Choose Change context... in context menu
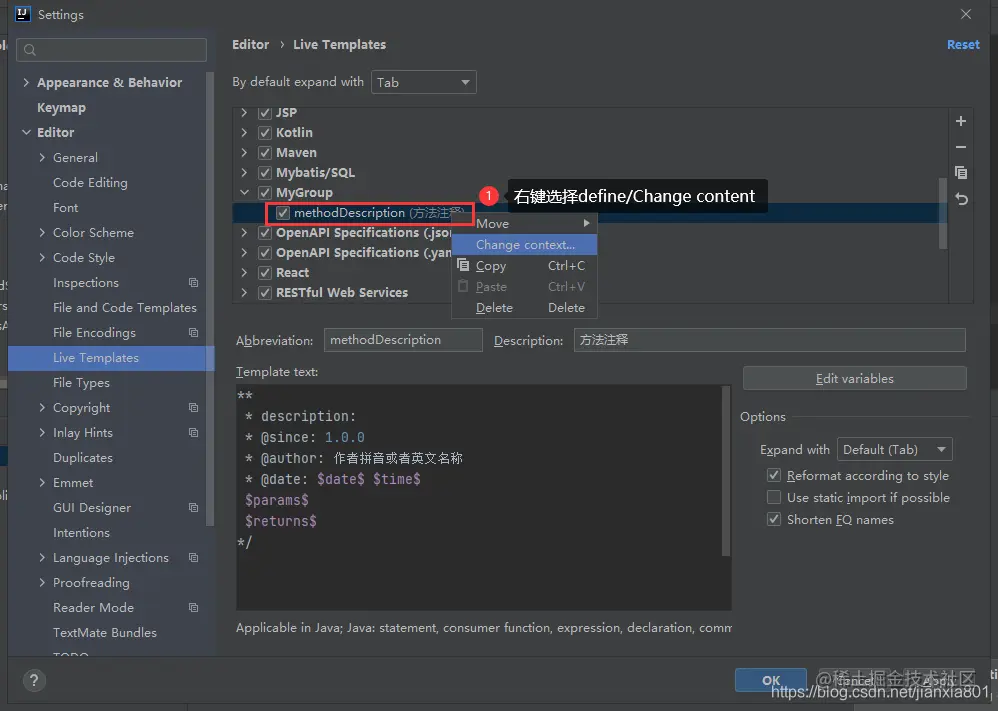Screen dimensions: 998x711 click(x=524, y=244)
